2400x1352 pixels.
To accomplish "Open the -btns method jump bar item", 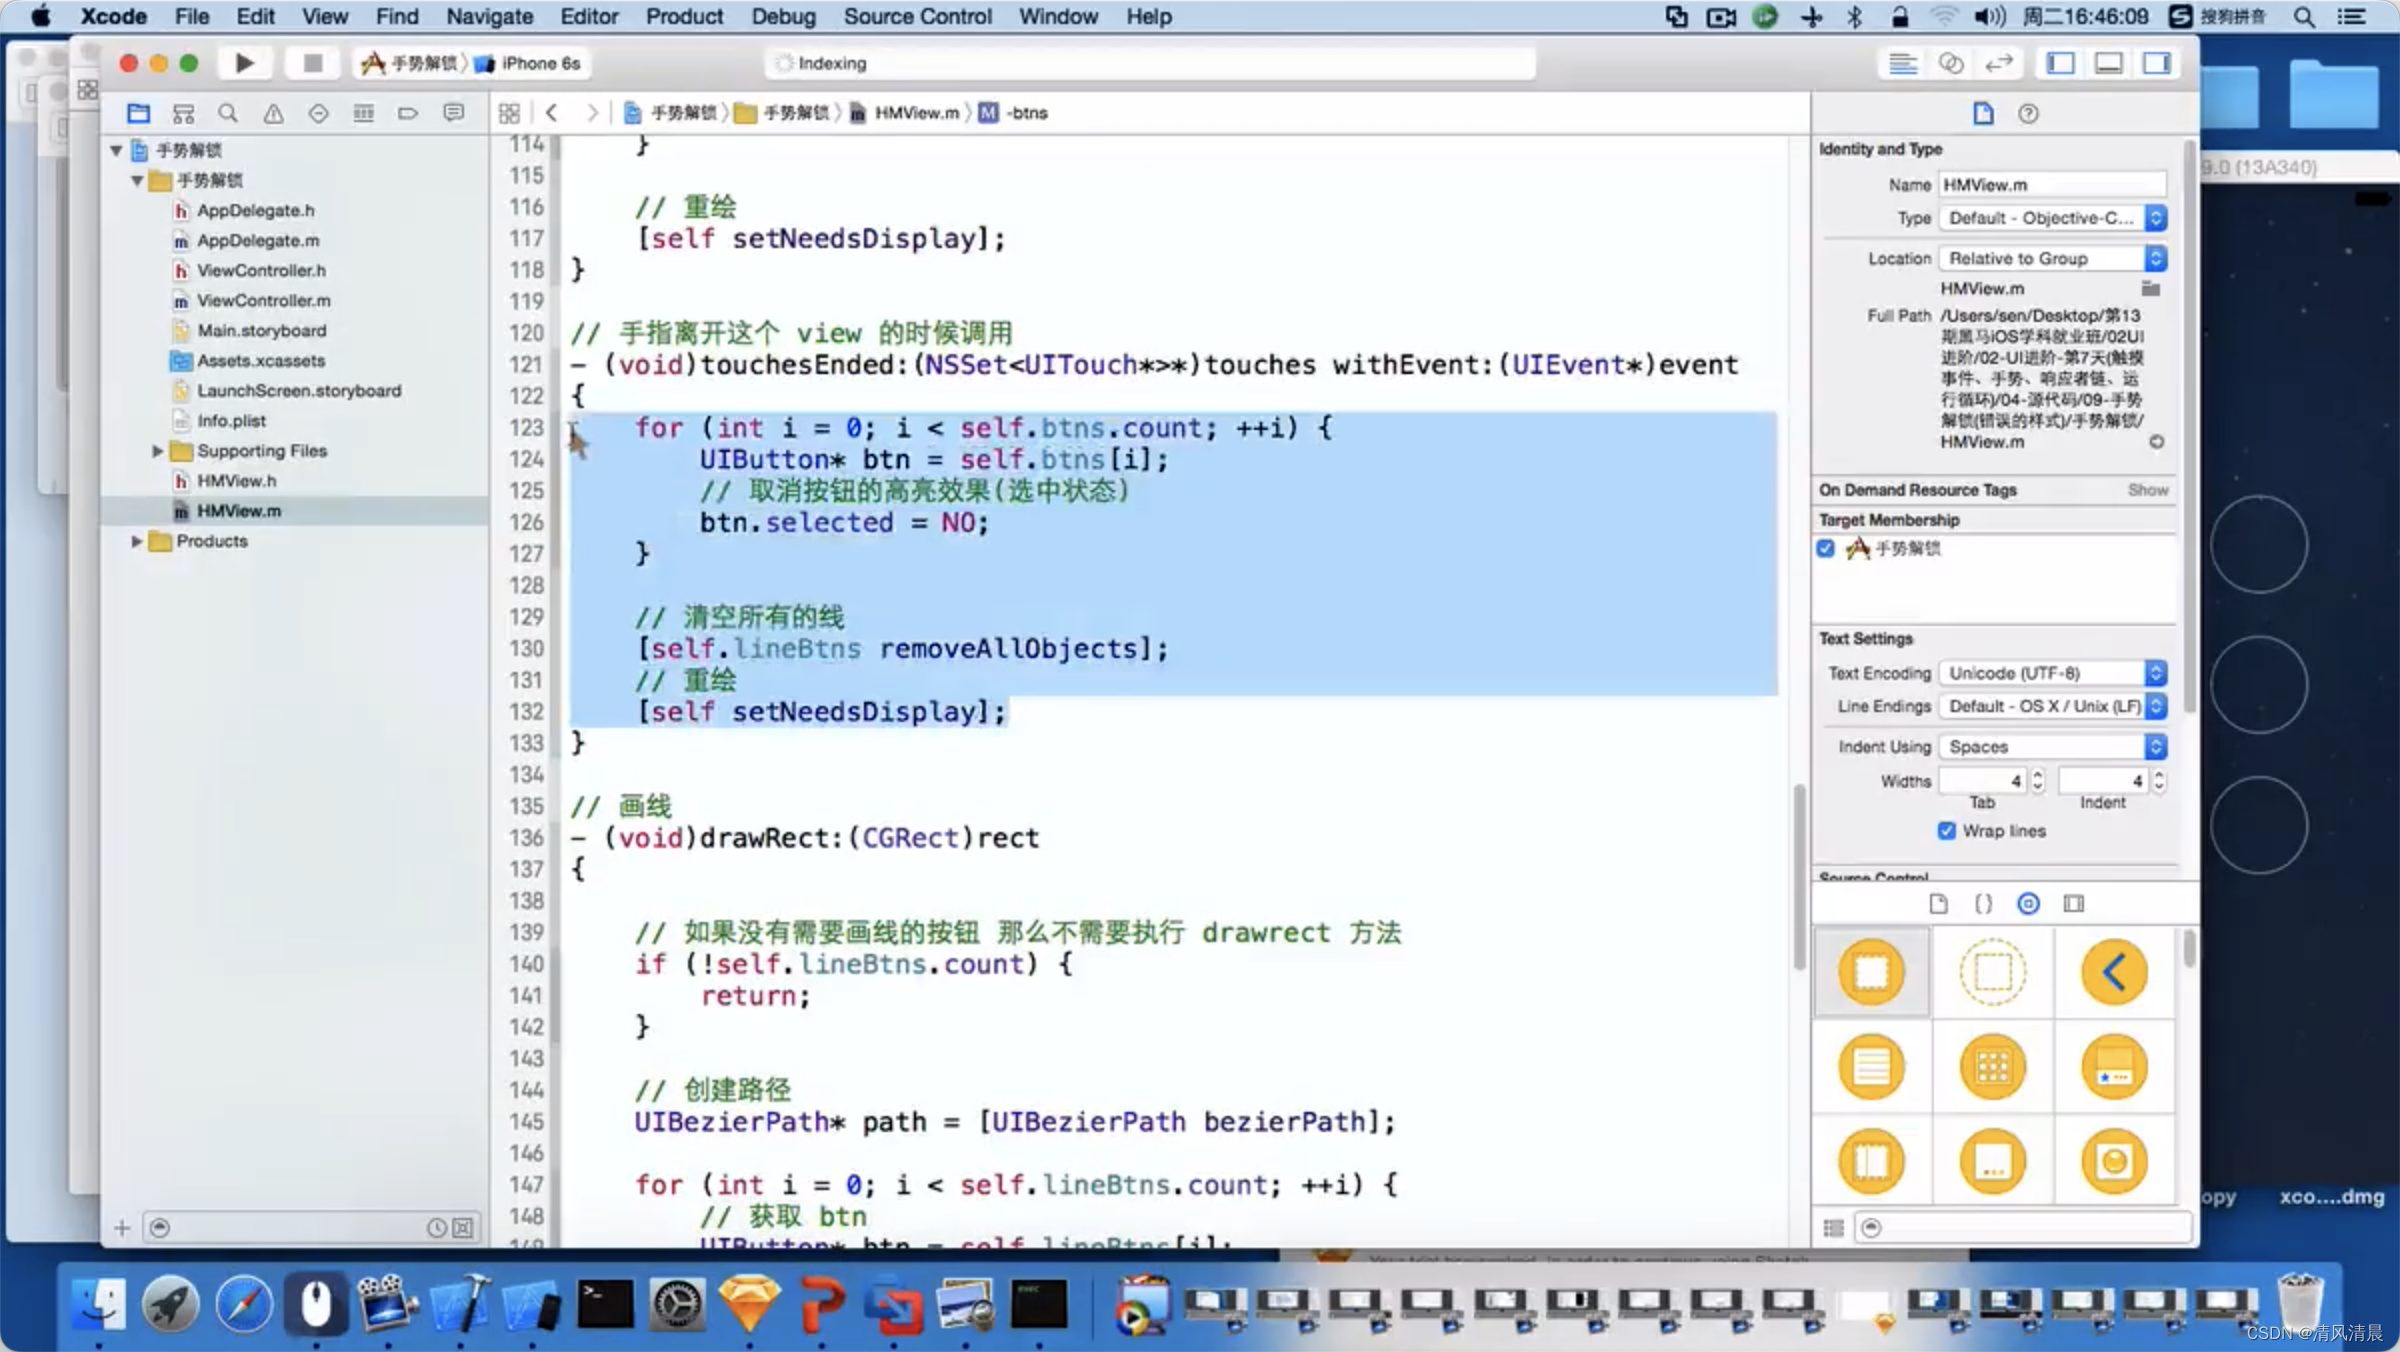I will coord(1014,113).
